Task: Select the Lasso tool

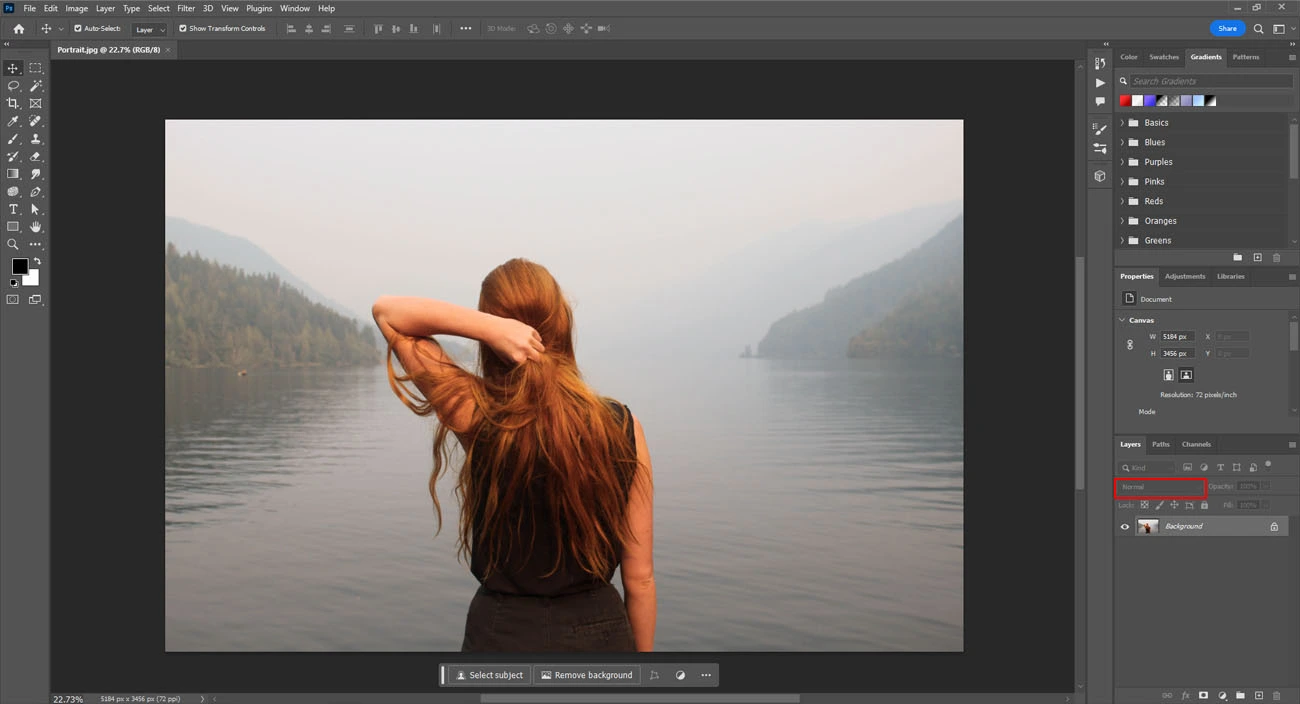Action: tap(13, 86)
